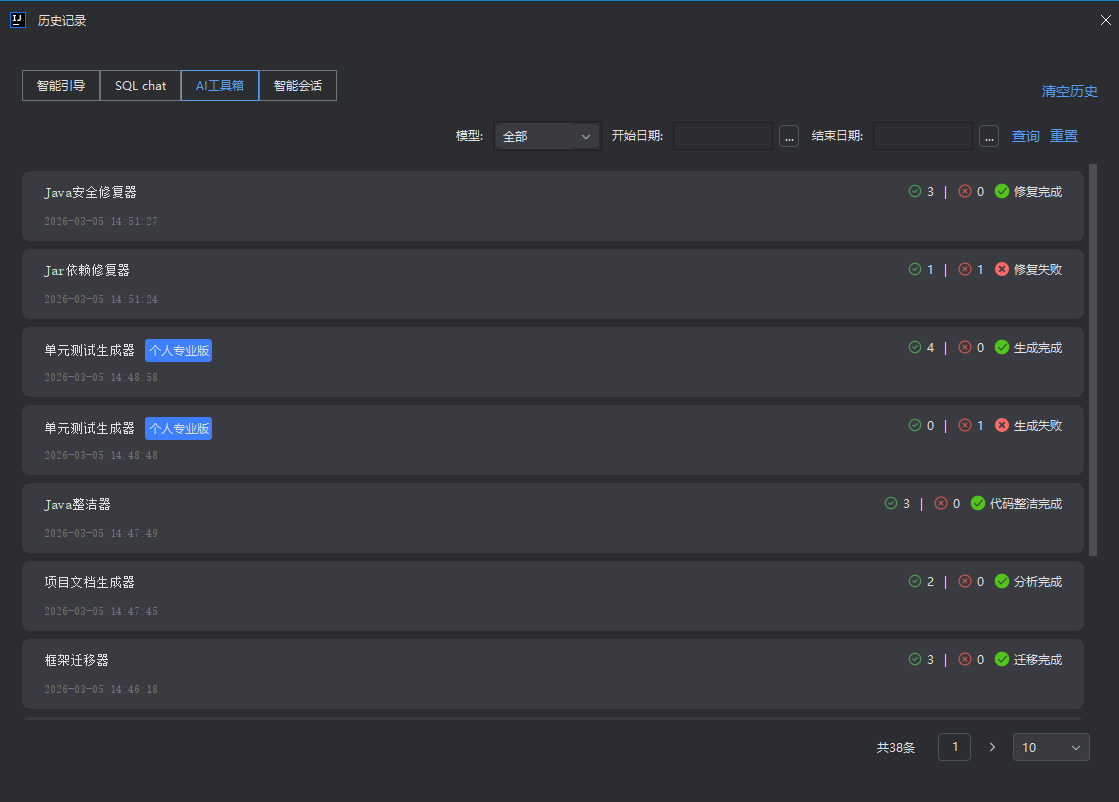Expand the page size dropdown showing 10

(x=1050, y=747)
